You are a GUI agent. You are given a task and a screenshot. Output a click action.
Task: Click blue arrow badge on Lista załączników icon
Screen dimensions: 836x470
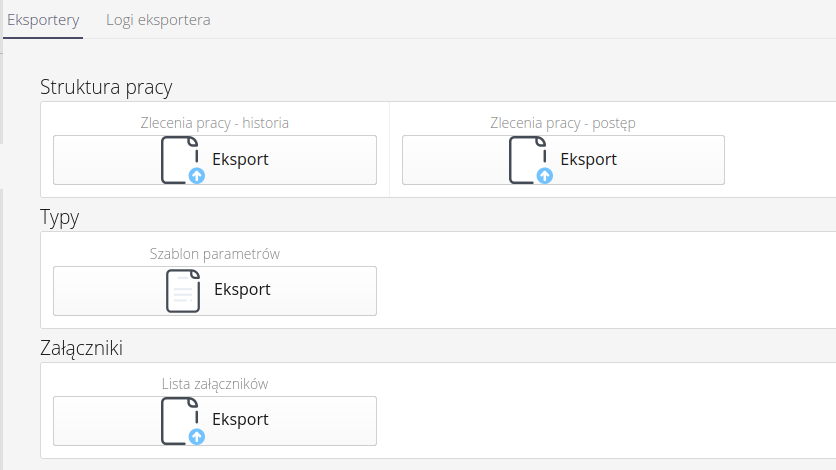click(x=197, y=437)
